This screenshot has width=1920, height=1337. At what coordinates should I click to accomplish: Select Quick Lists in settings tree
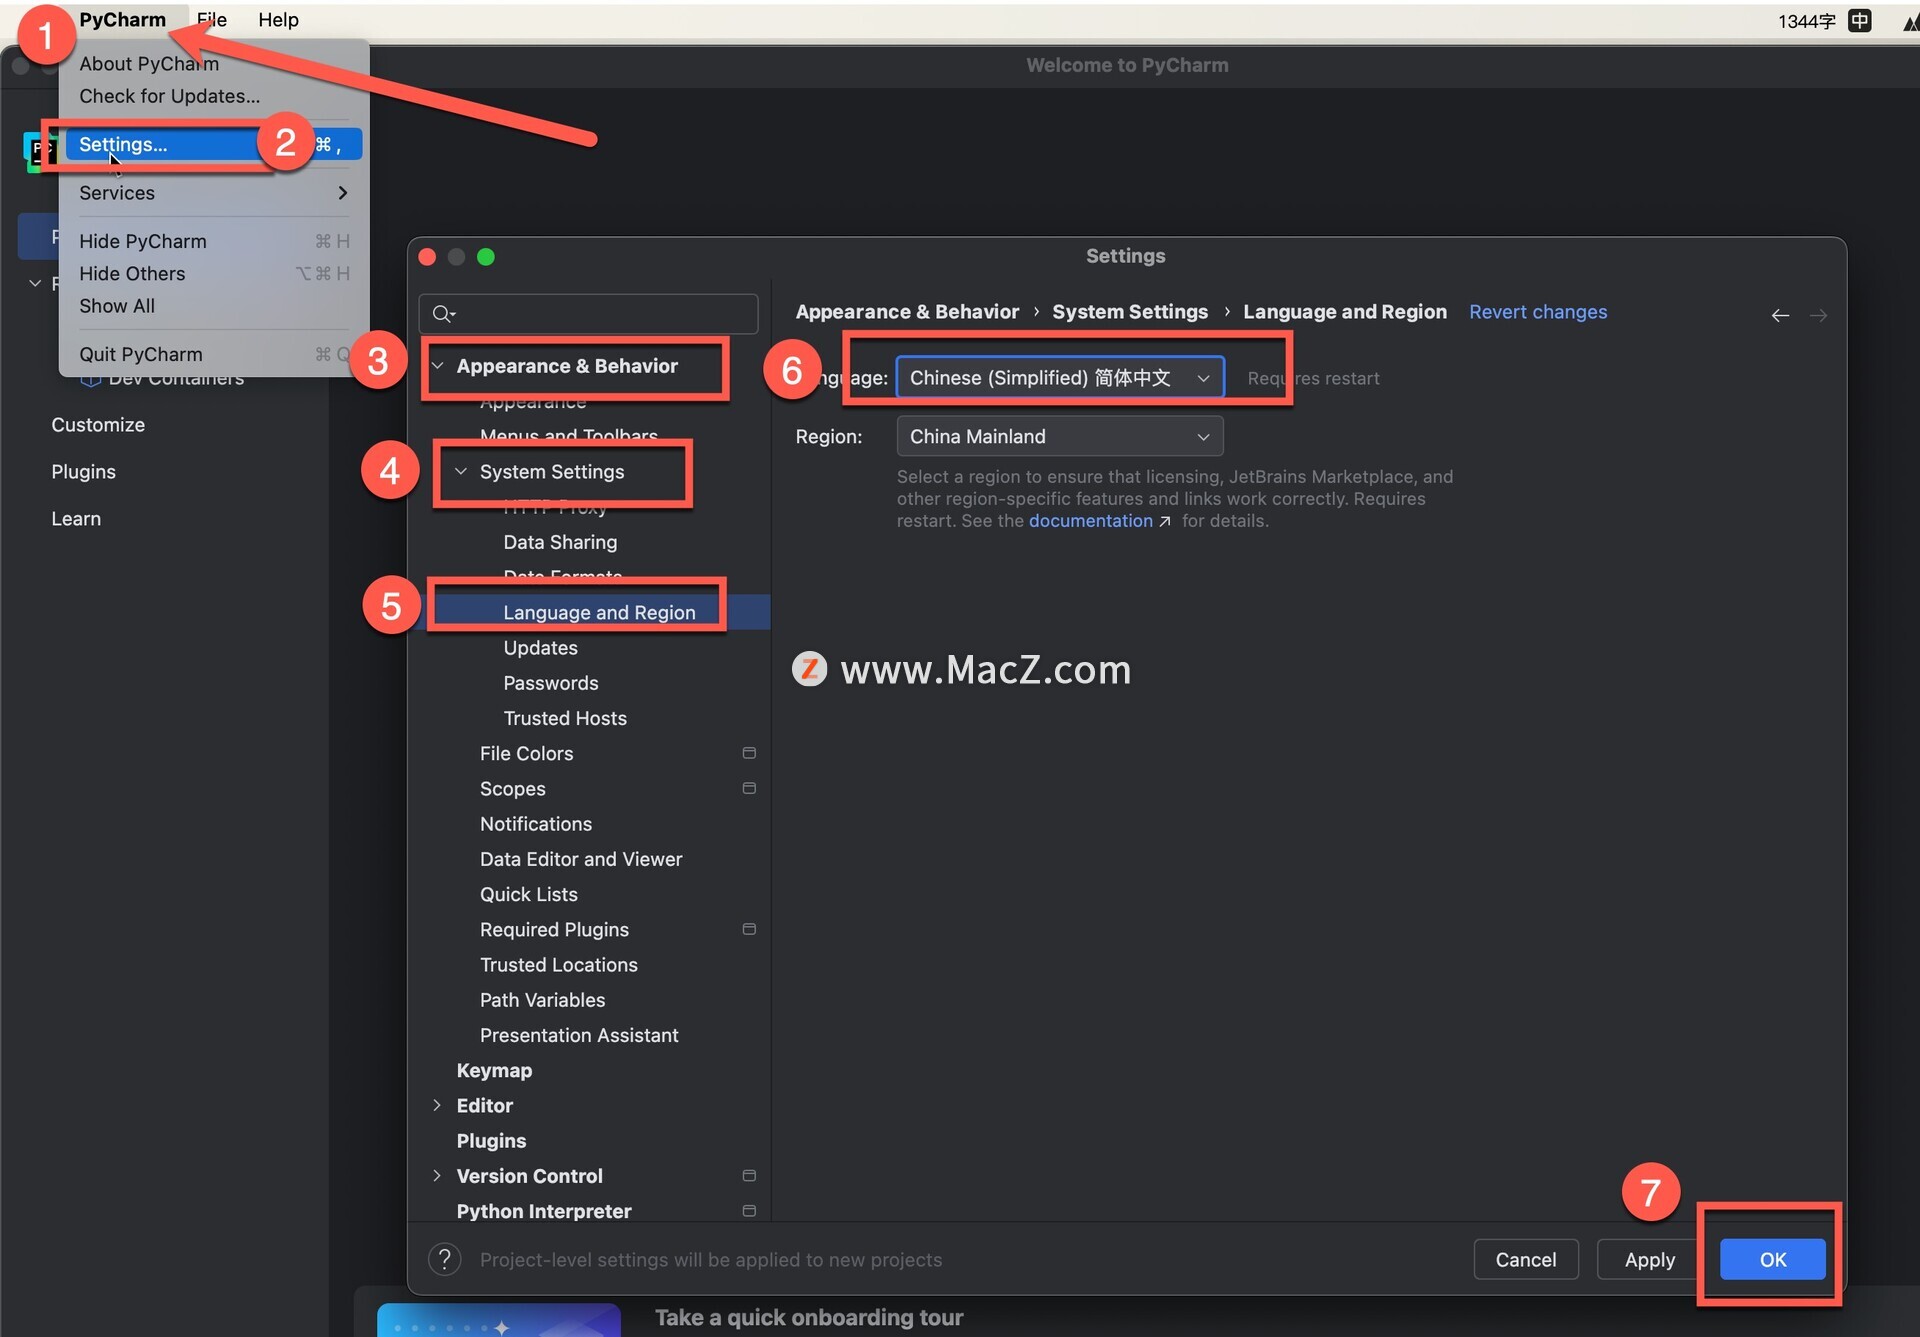pos(529,894)
